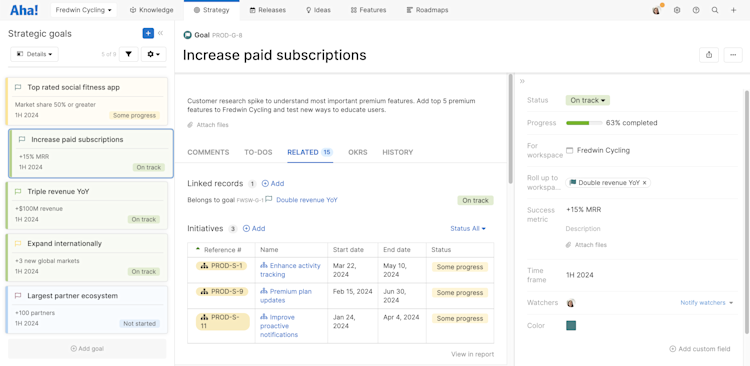Remove Double revenue YoY roll-up tag
750x366 pixels.
pos(644,183)
